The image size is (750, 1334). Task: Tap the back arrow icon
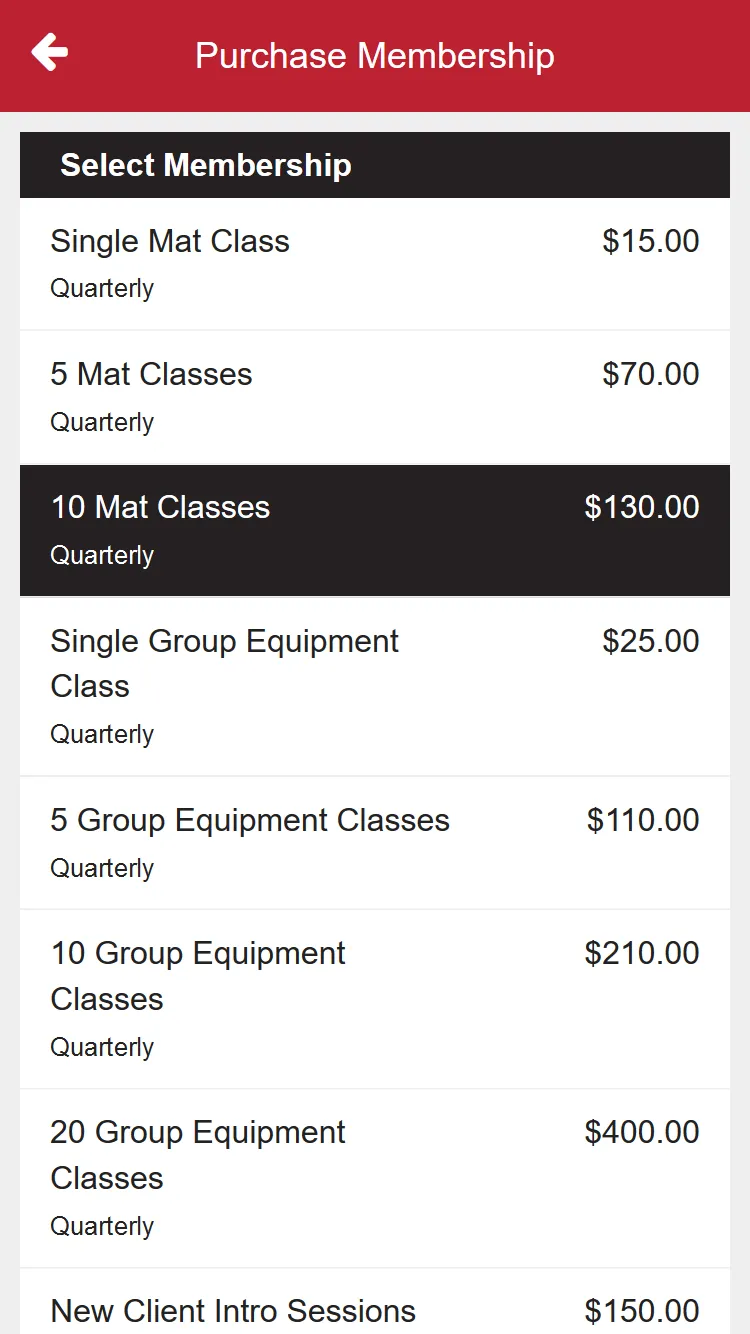coord(49,52)
